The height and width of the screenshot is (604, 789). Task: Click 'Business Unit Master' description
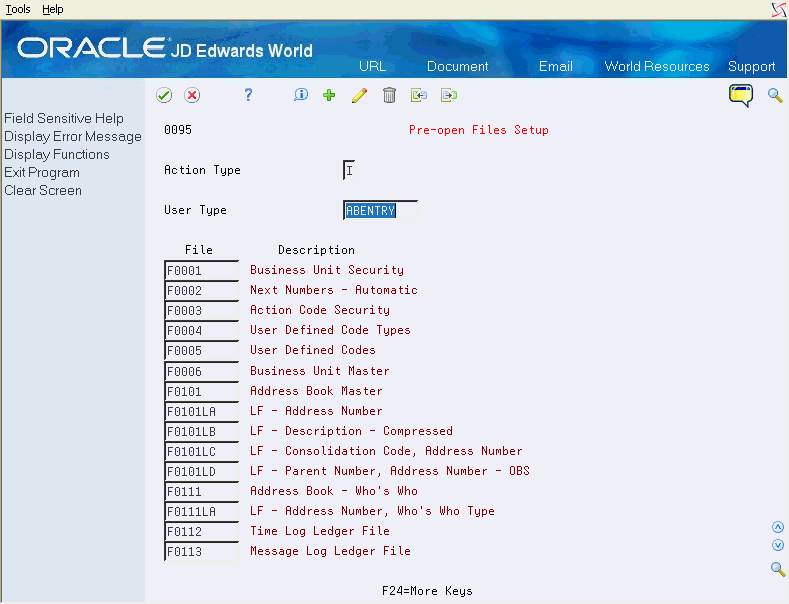(x=320, y=371)
